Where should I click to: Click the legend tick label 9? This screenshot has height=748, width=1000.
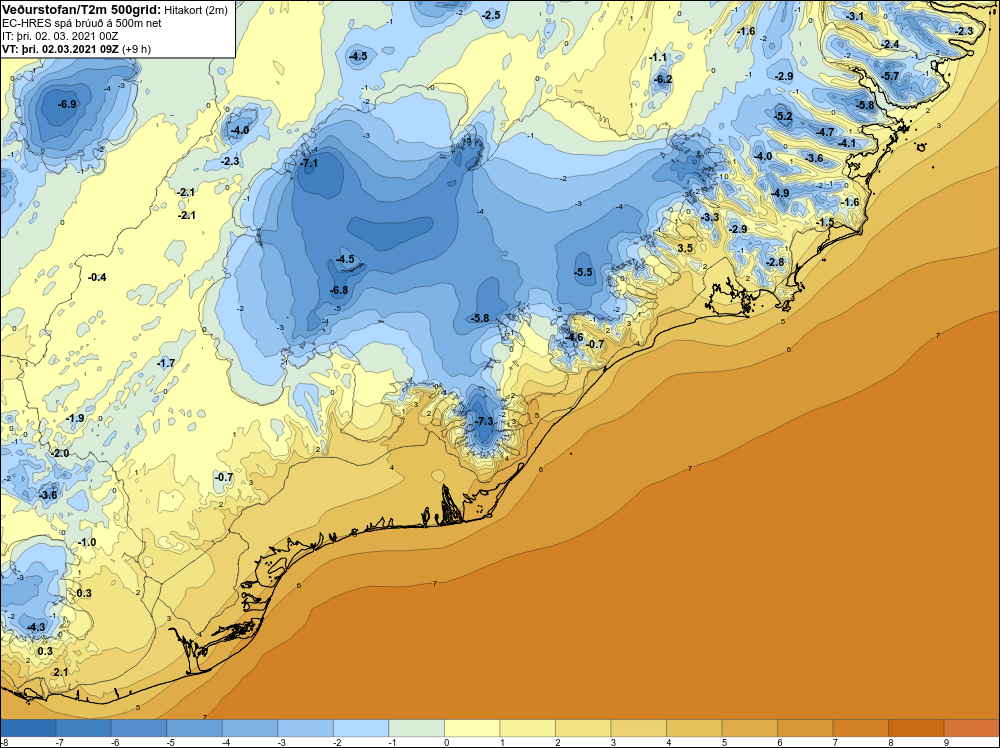(946, 742)
